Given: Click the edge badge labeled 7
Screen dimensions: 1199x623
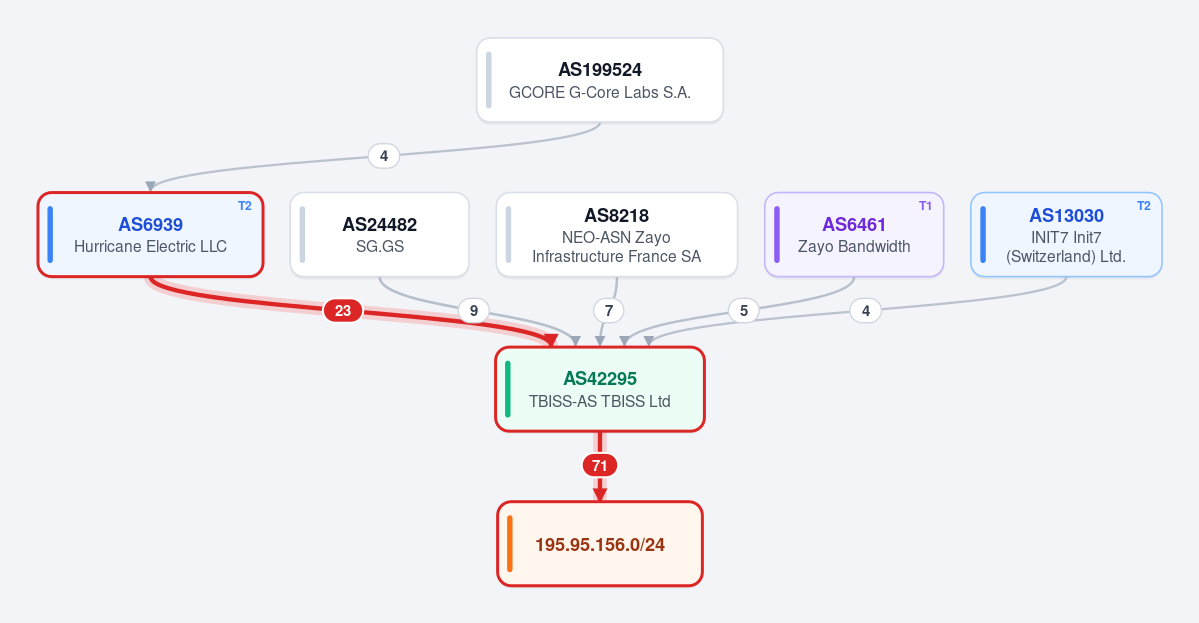Looking at the screenshot, I should click(x=609, y=310).
